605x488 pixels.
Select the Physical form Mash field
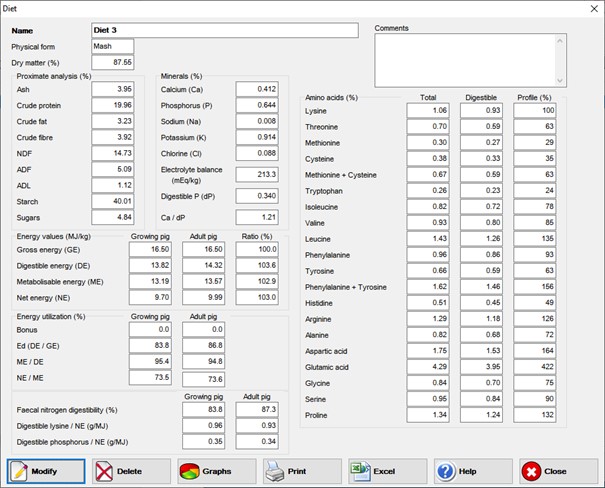point(113,46)
